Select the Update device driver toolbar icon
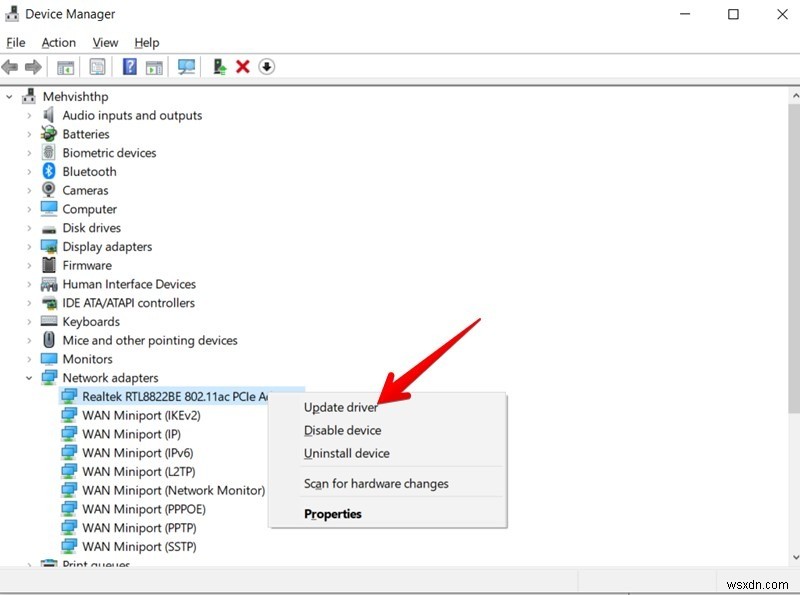800x595 pixels. [x=217, y=66]
